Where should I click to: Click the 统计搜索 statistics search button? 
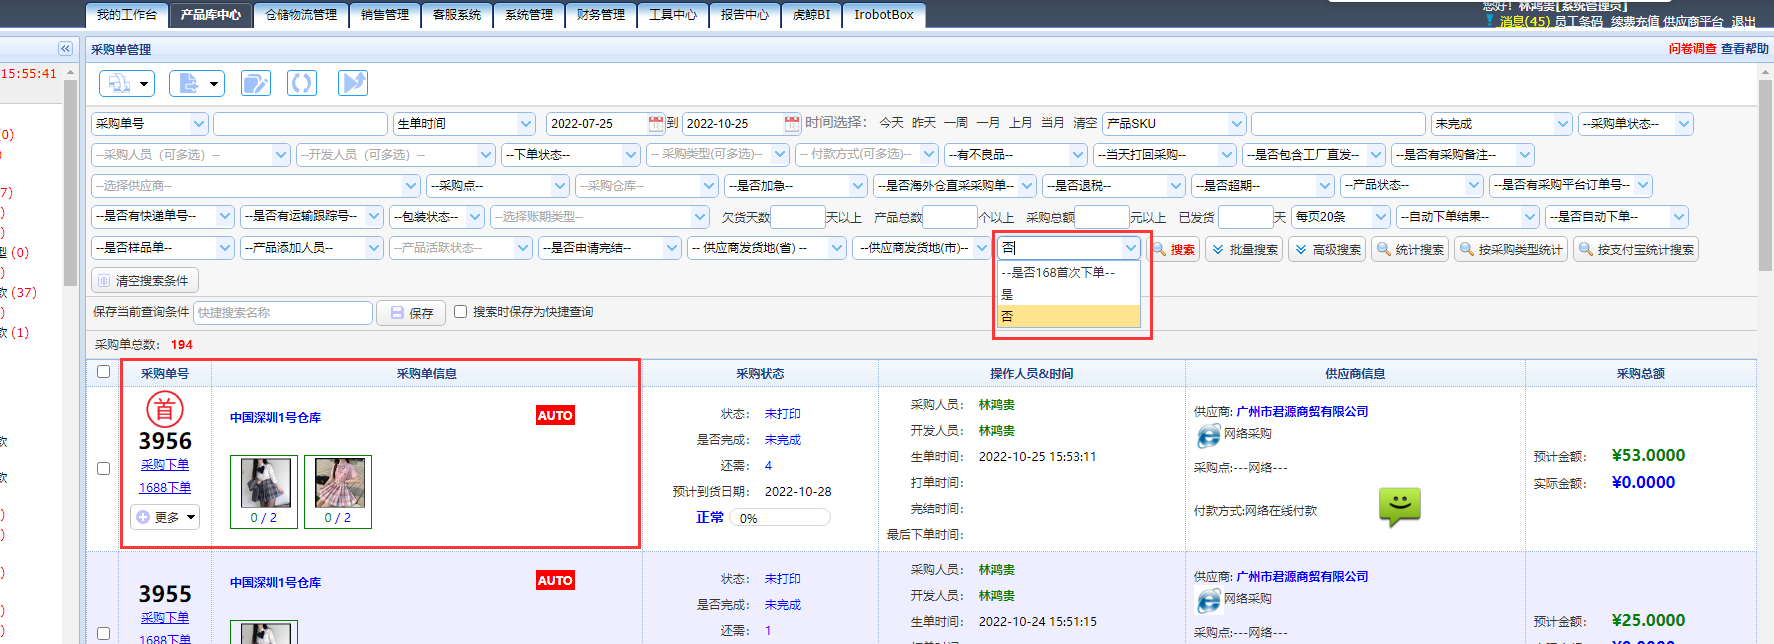[x=1410, y=249]
